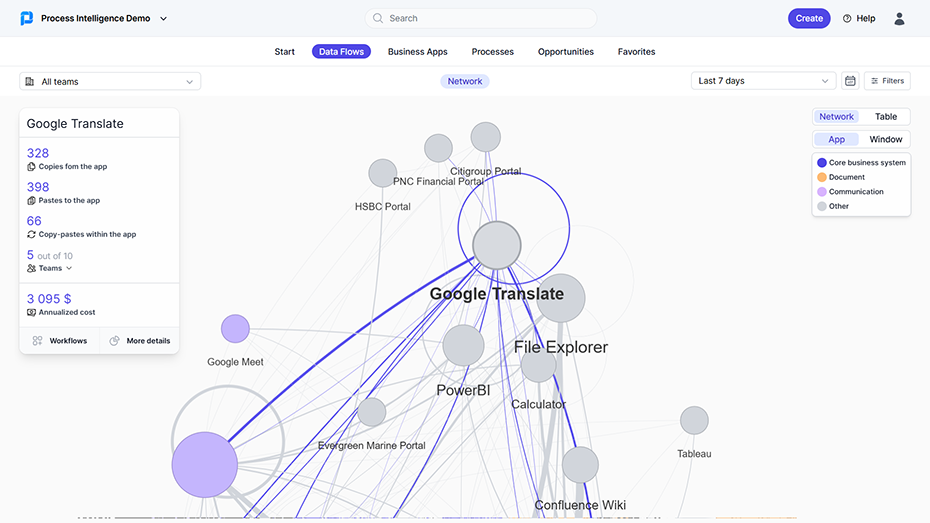The height and width of the screenshot is (523, 930).
Task: Open the Last 7 days dropdown
Action: pyautogui.click(x=763, y=81)
